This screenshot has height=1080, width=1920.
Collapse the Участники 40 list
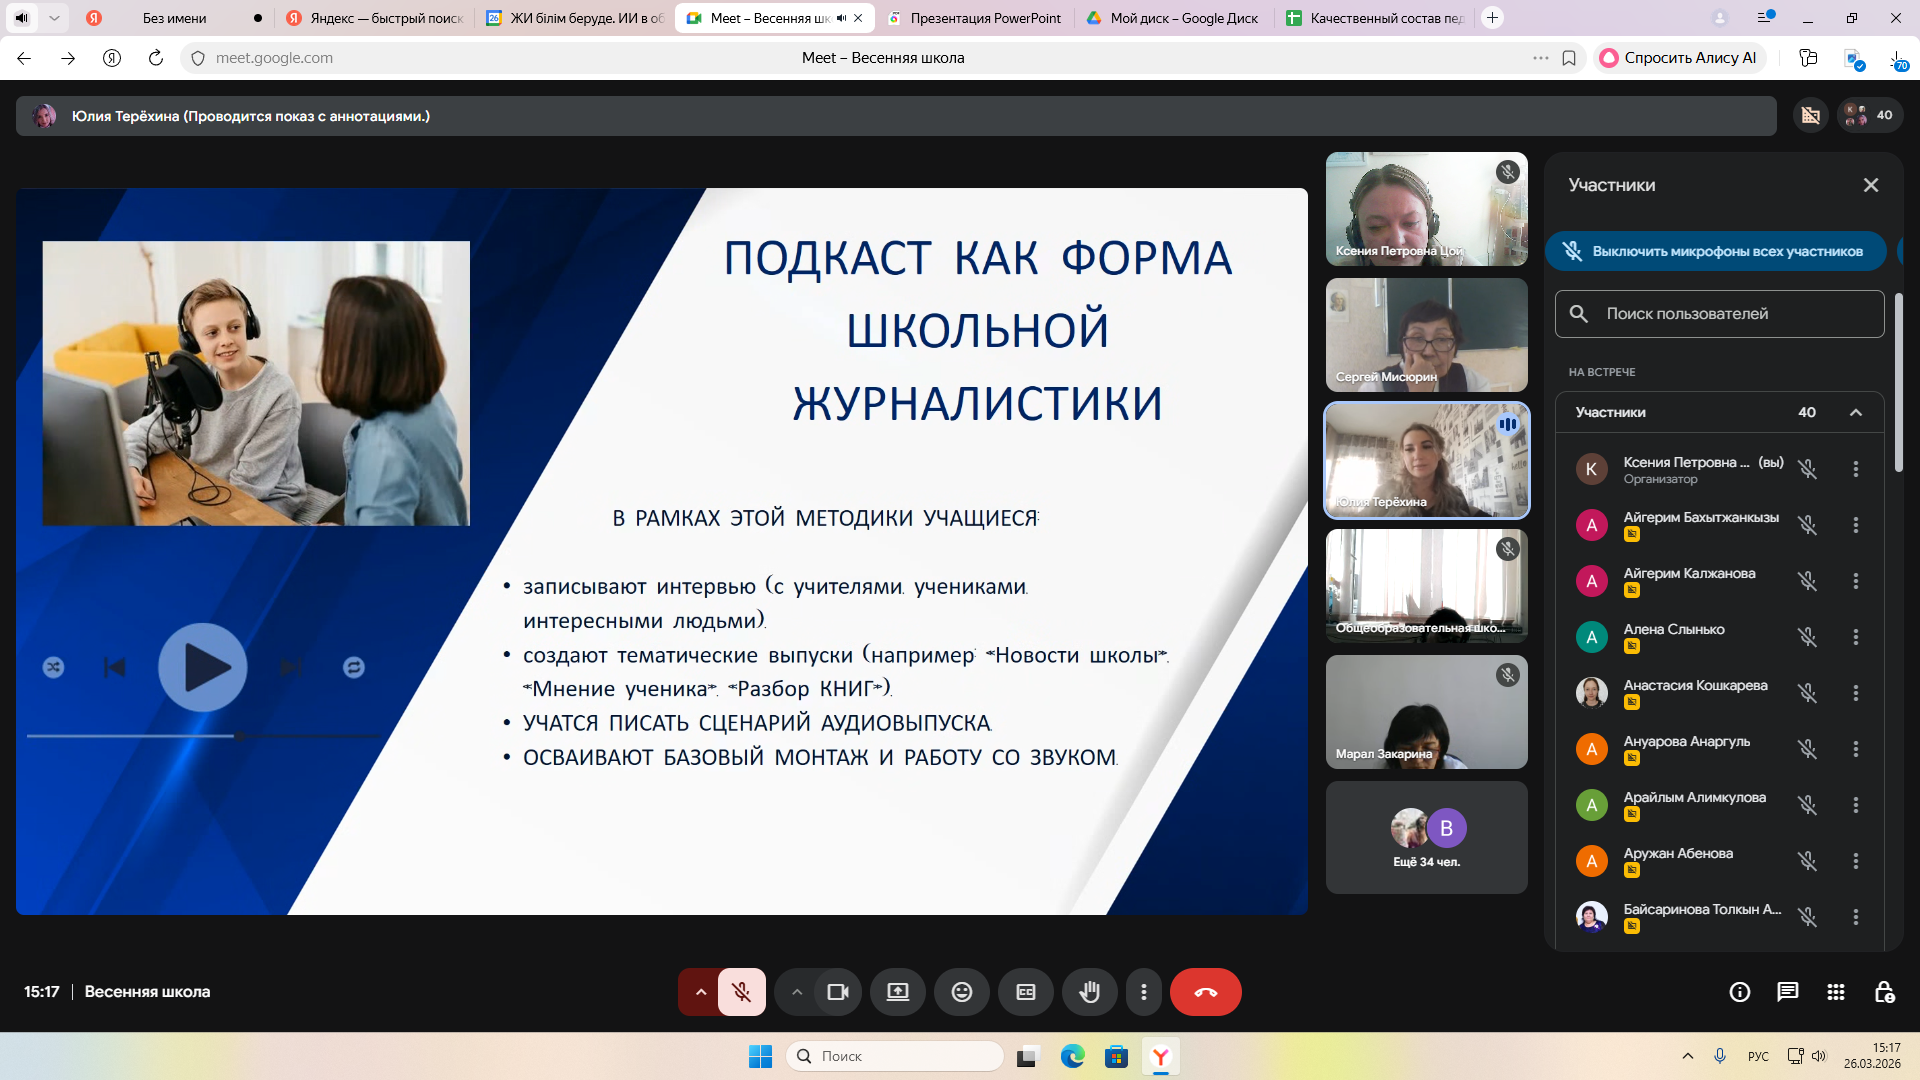click(1855, 412)
